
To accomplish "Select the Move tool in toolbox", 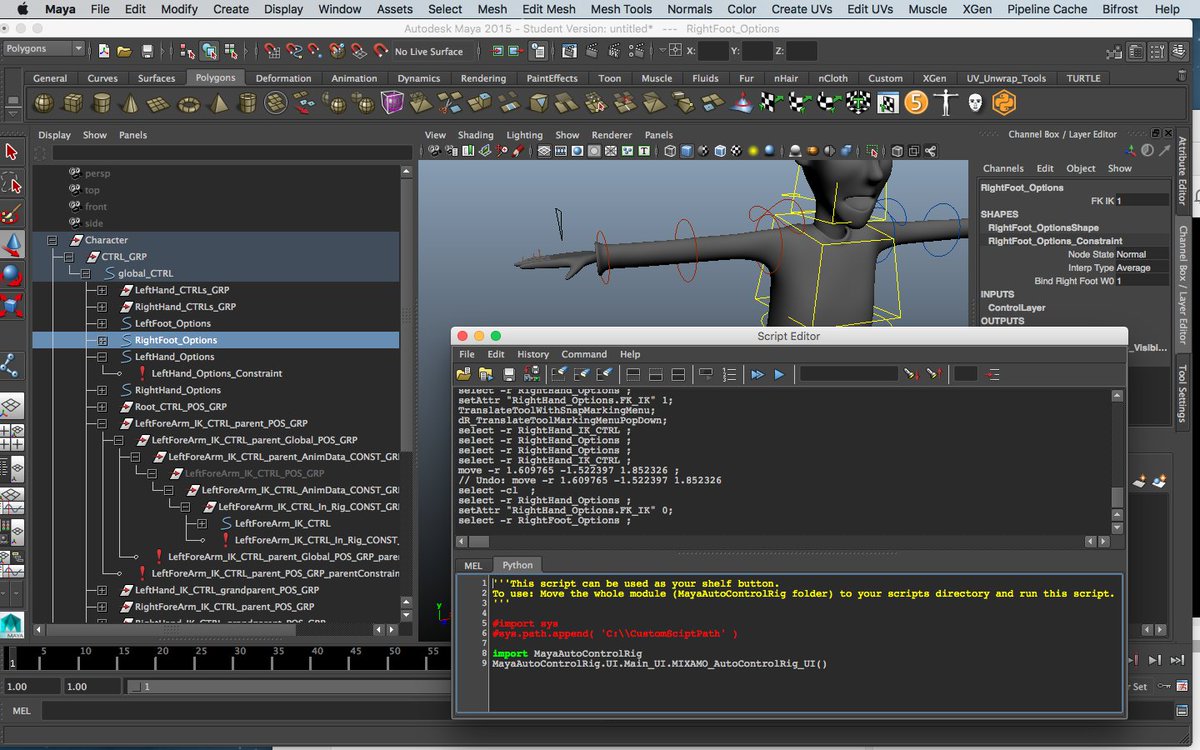I will click(x=12, y=245).
